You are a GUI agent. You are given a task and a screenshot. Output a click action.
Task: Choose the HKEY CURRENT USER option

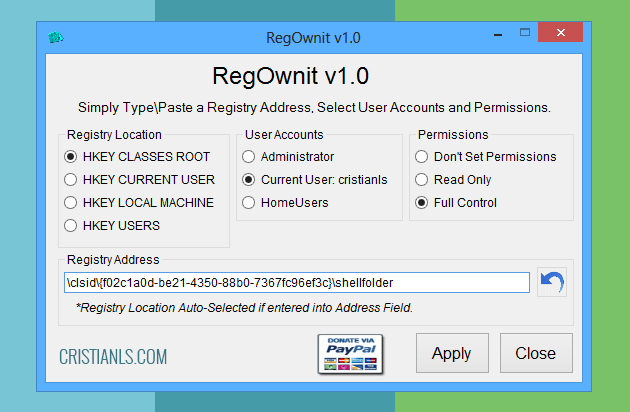point(71,180)
